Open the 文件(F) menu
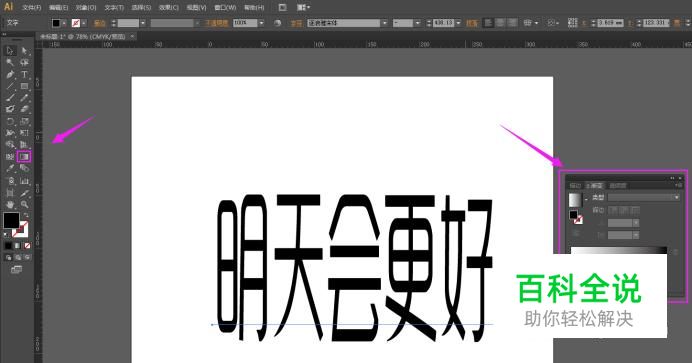The image size is (692, 363). click(31, 7)
